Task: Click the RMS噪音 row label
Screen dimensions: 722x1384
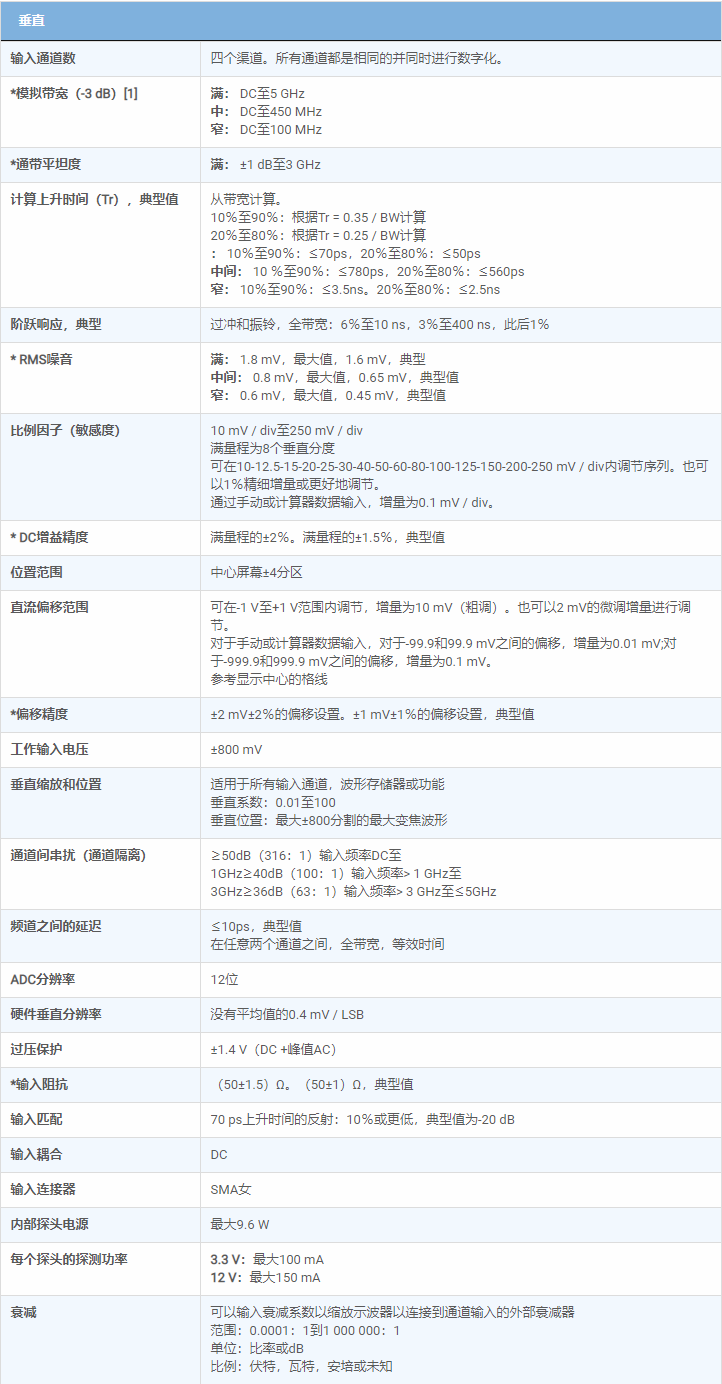Action: click(42, 359)
